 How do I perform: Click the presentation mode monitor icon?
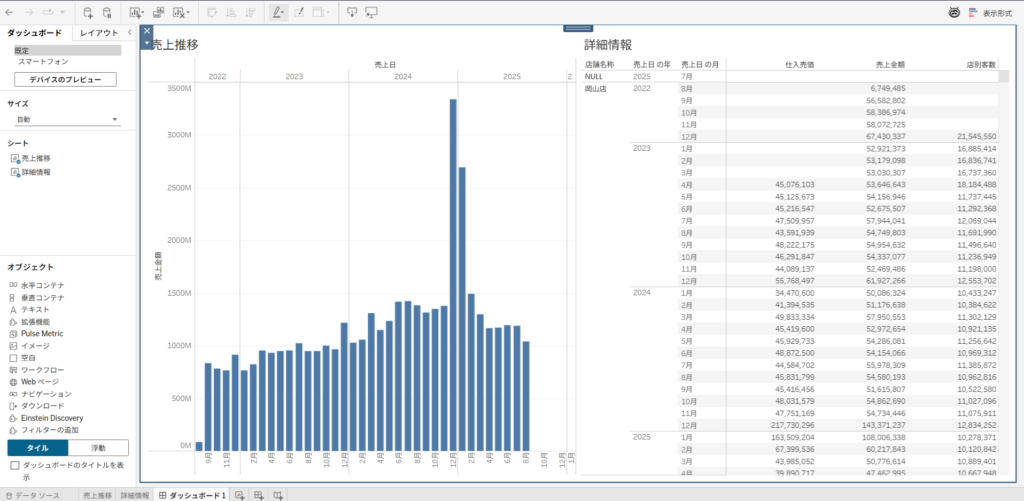[x=372, y=12]
